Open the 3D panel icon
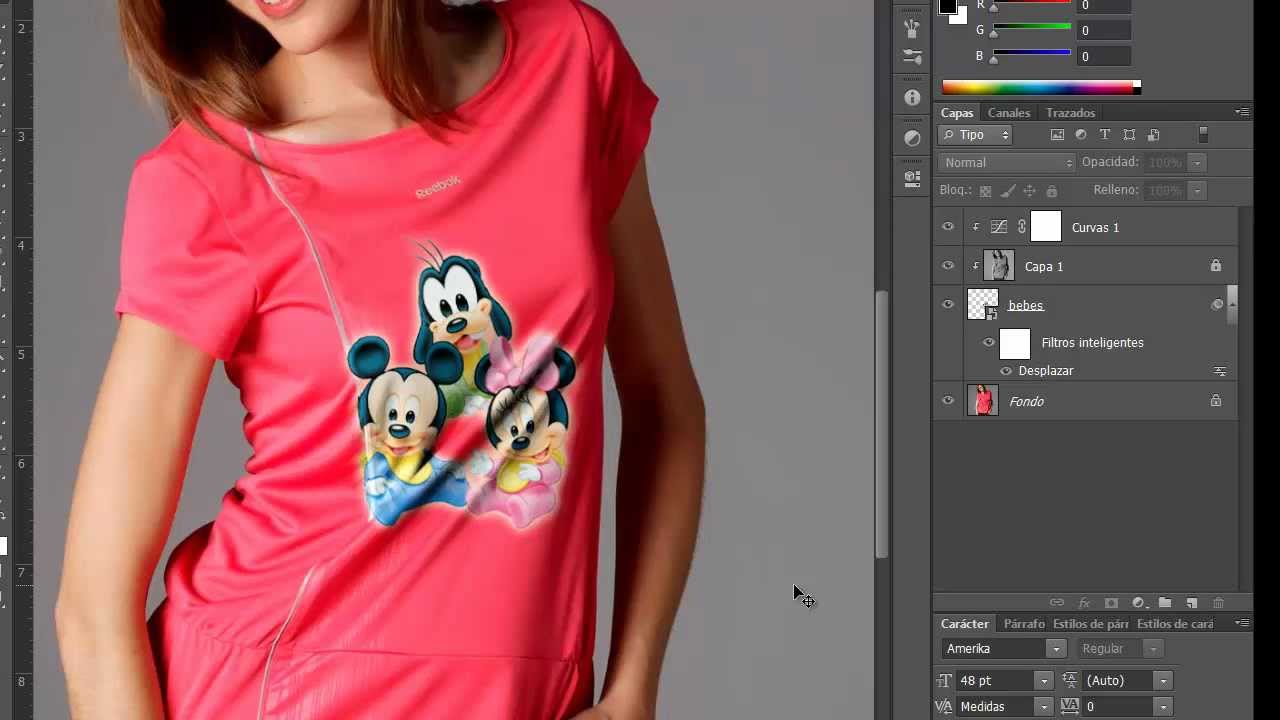 tap(911, 179)
